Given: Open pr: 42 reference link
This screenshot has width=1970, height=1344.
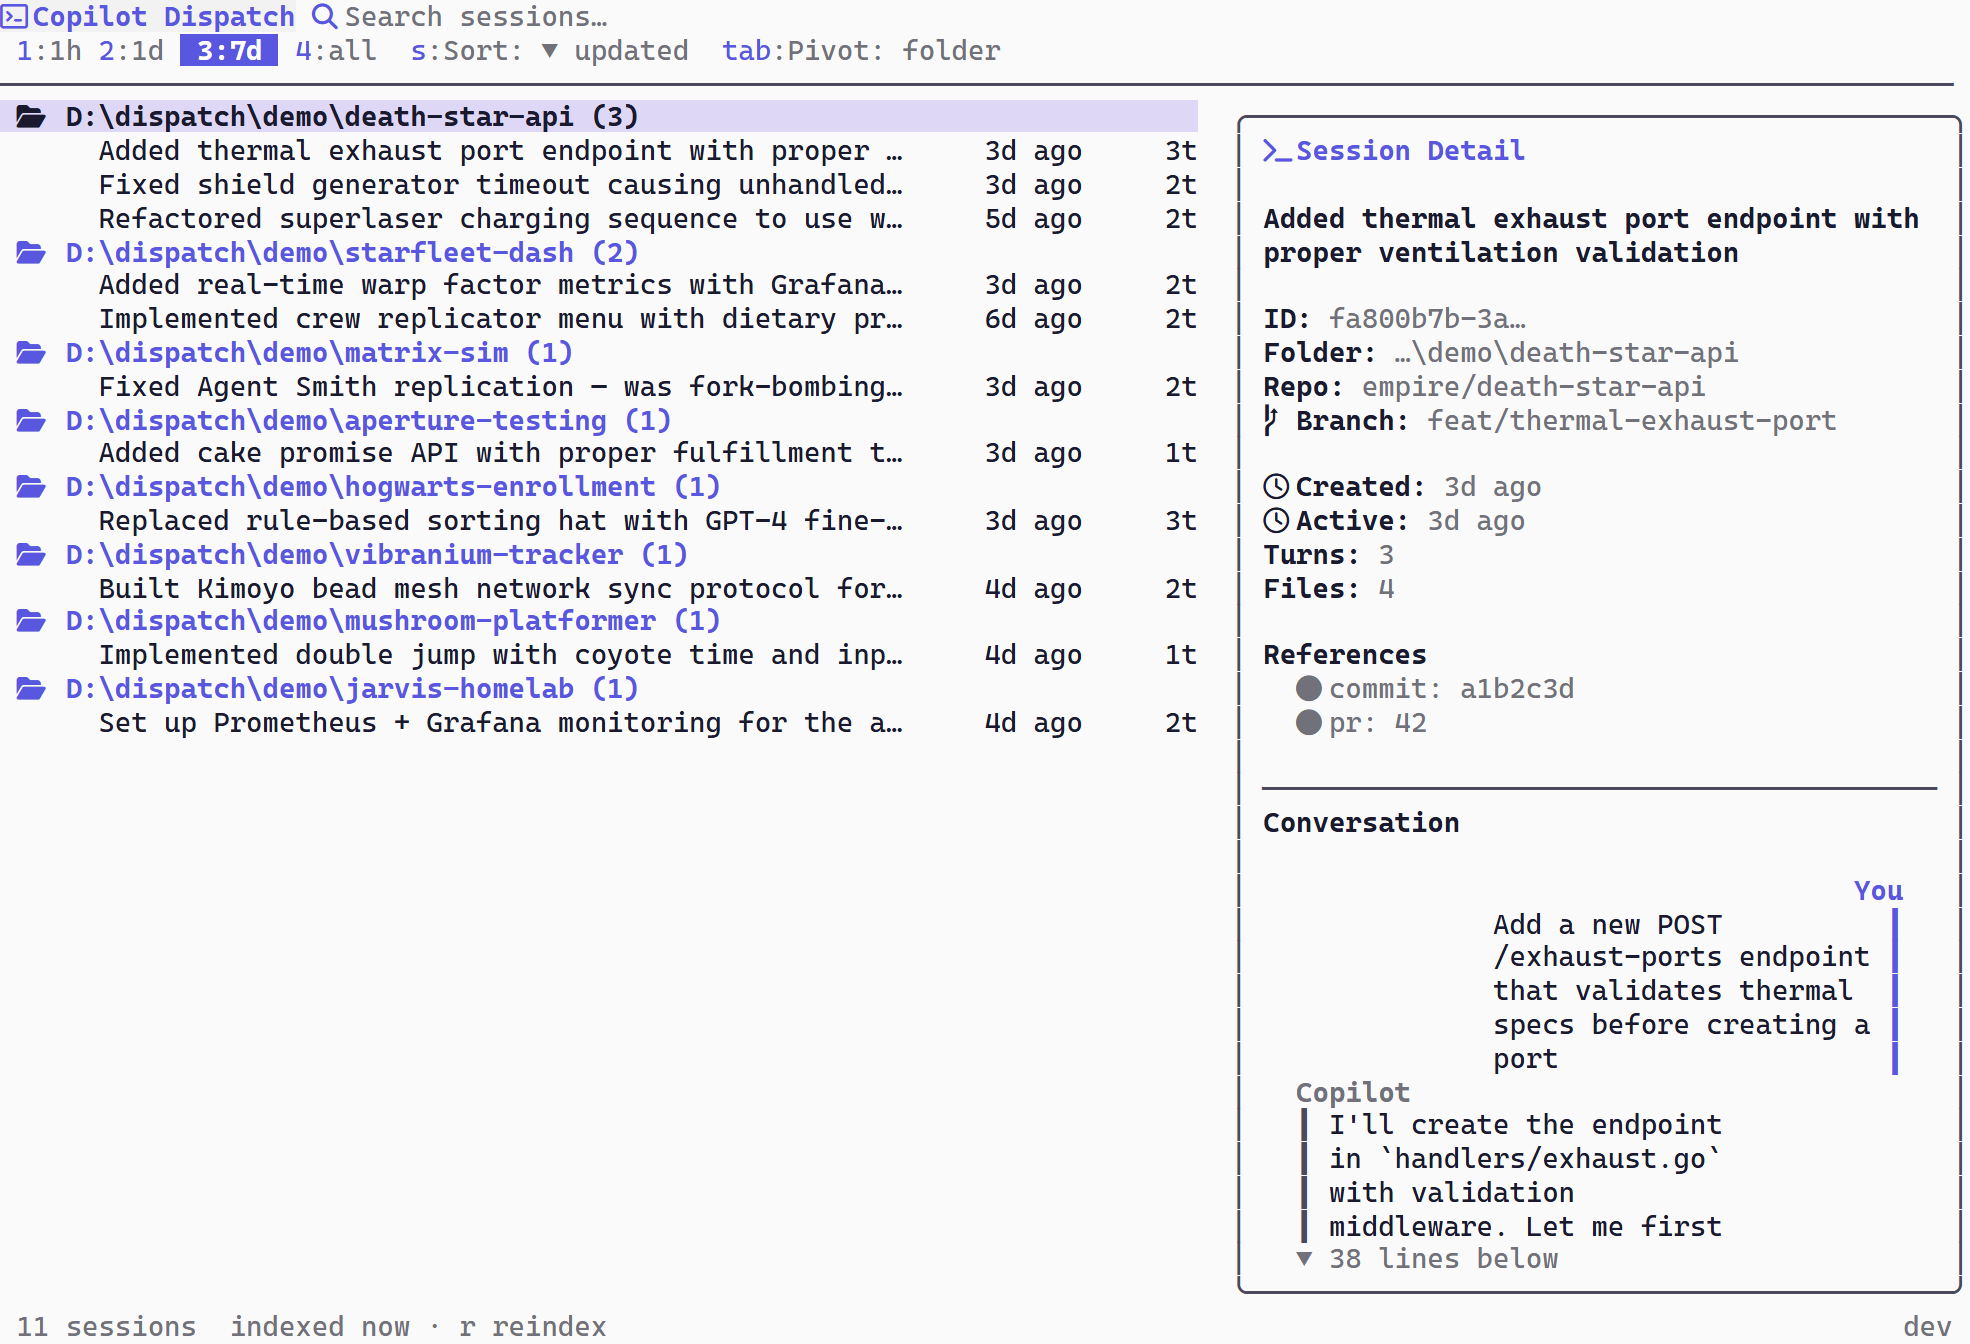Looking at the screenshot, I should coord(1377,723).
